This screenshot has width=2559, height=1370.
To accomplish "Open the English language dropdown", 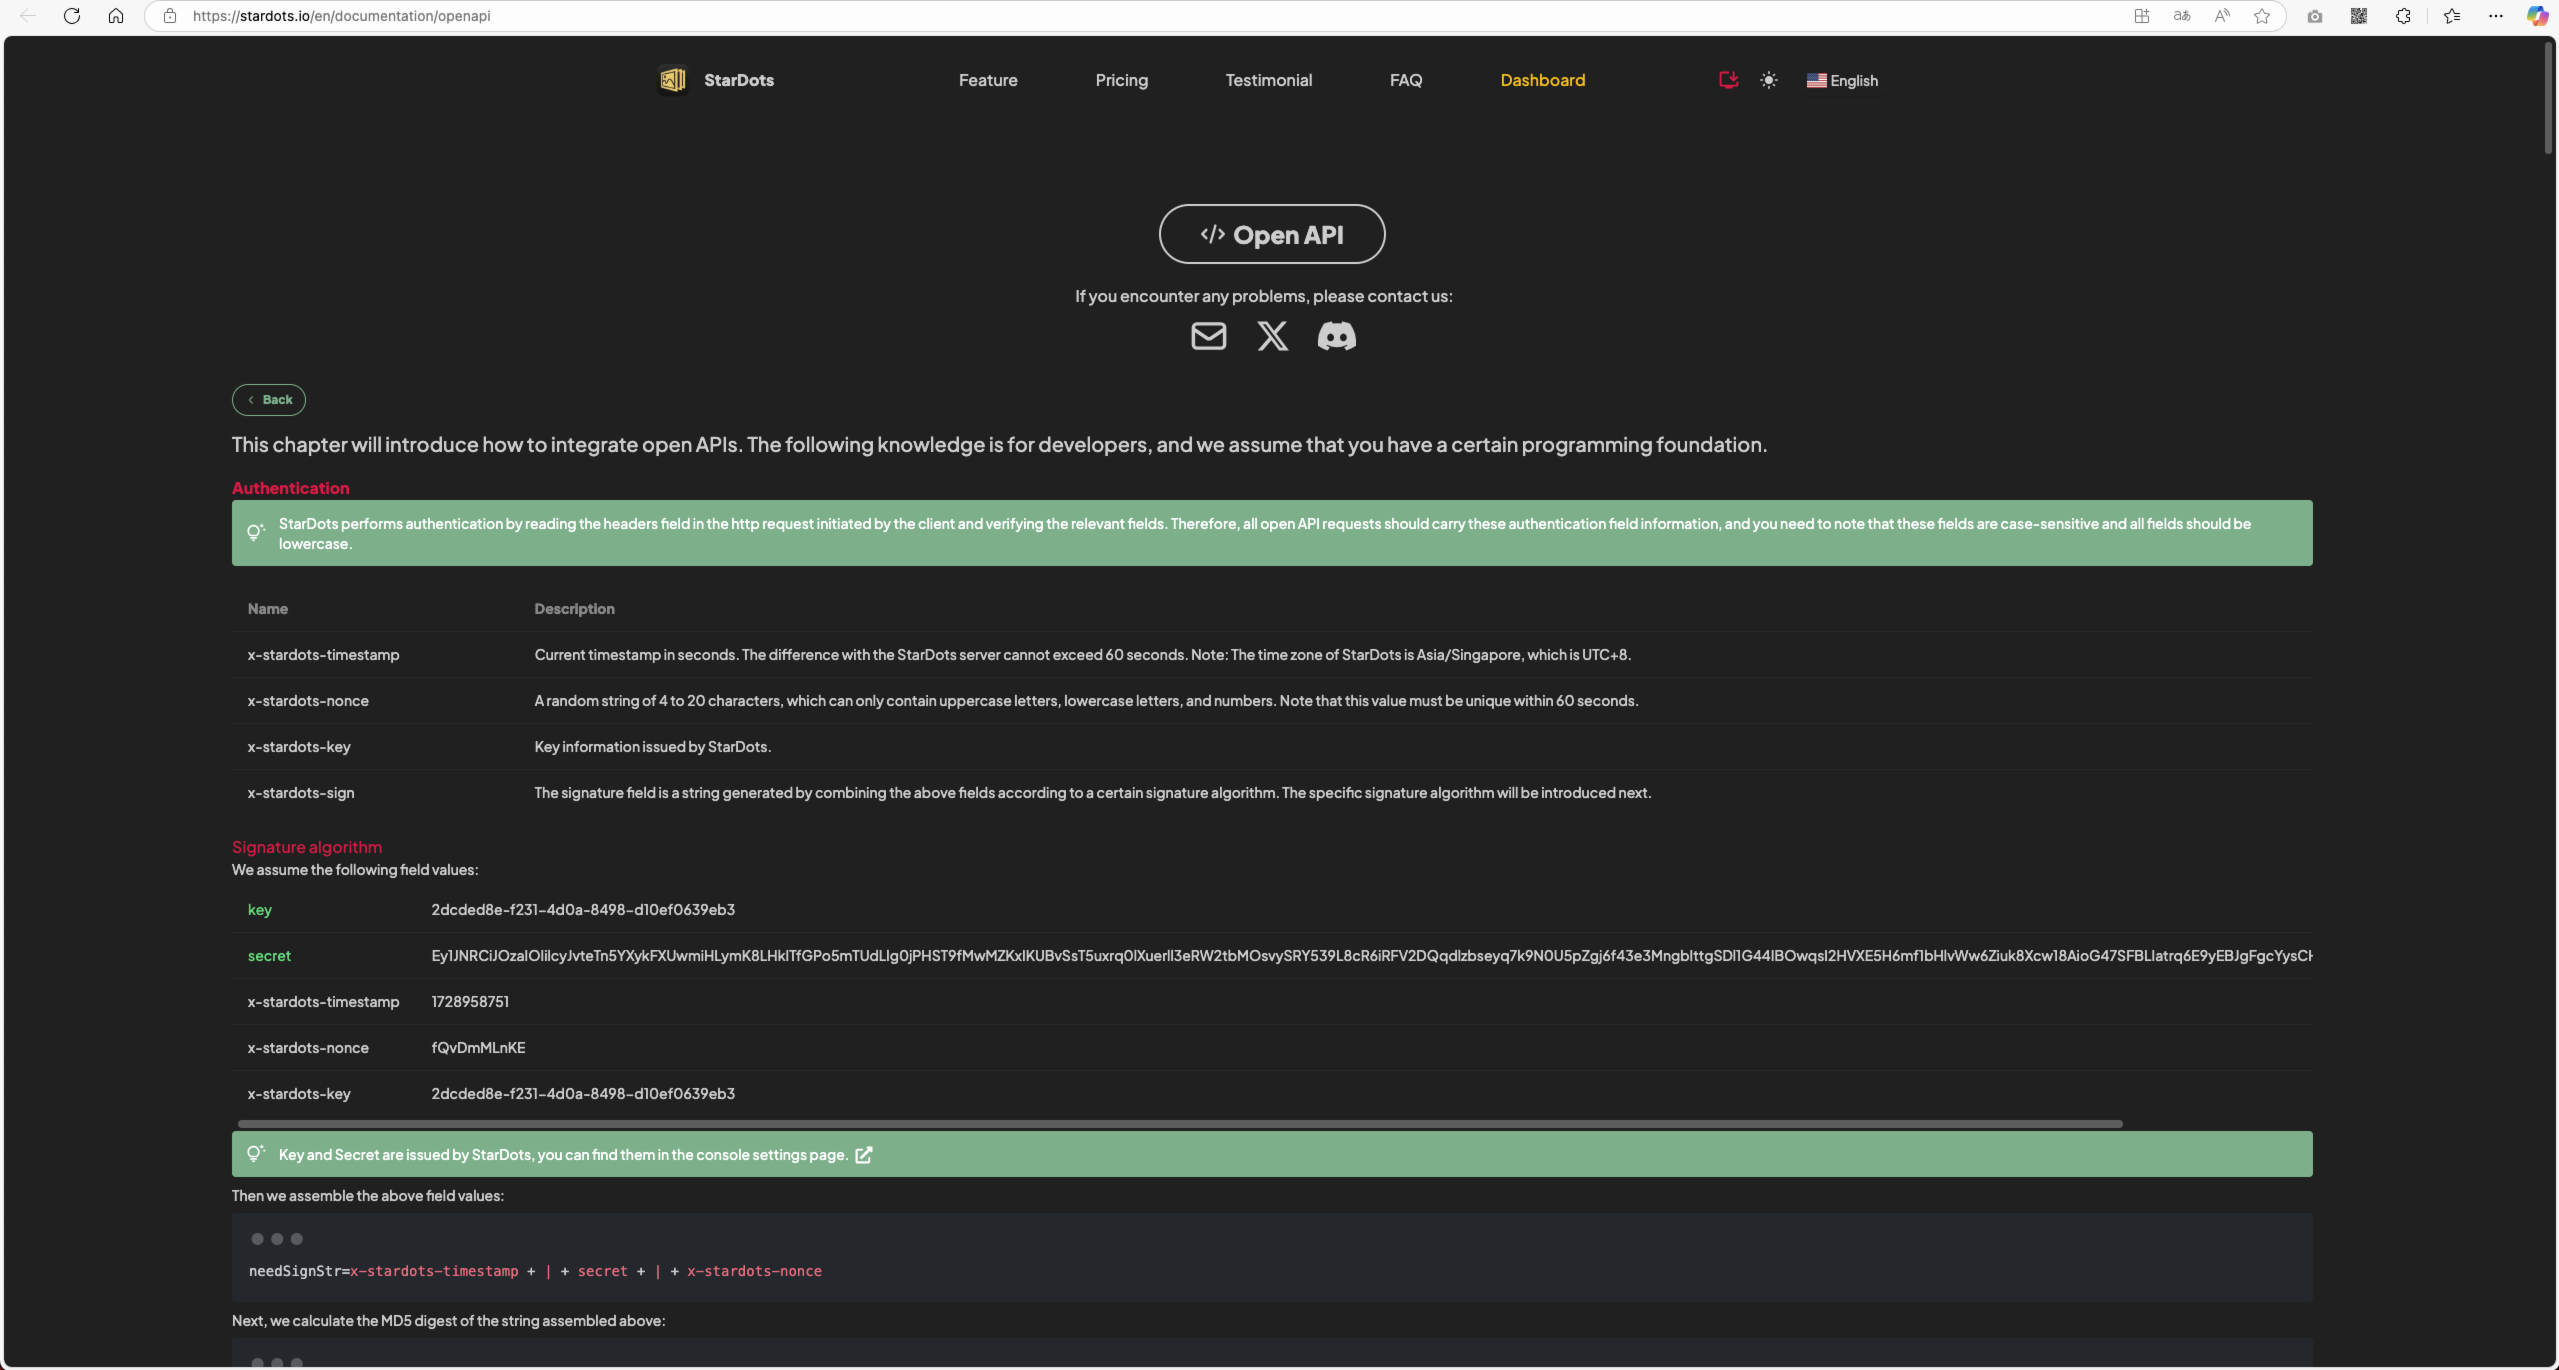I will [x=1842, y=81].
